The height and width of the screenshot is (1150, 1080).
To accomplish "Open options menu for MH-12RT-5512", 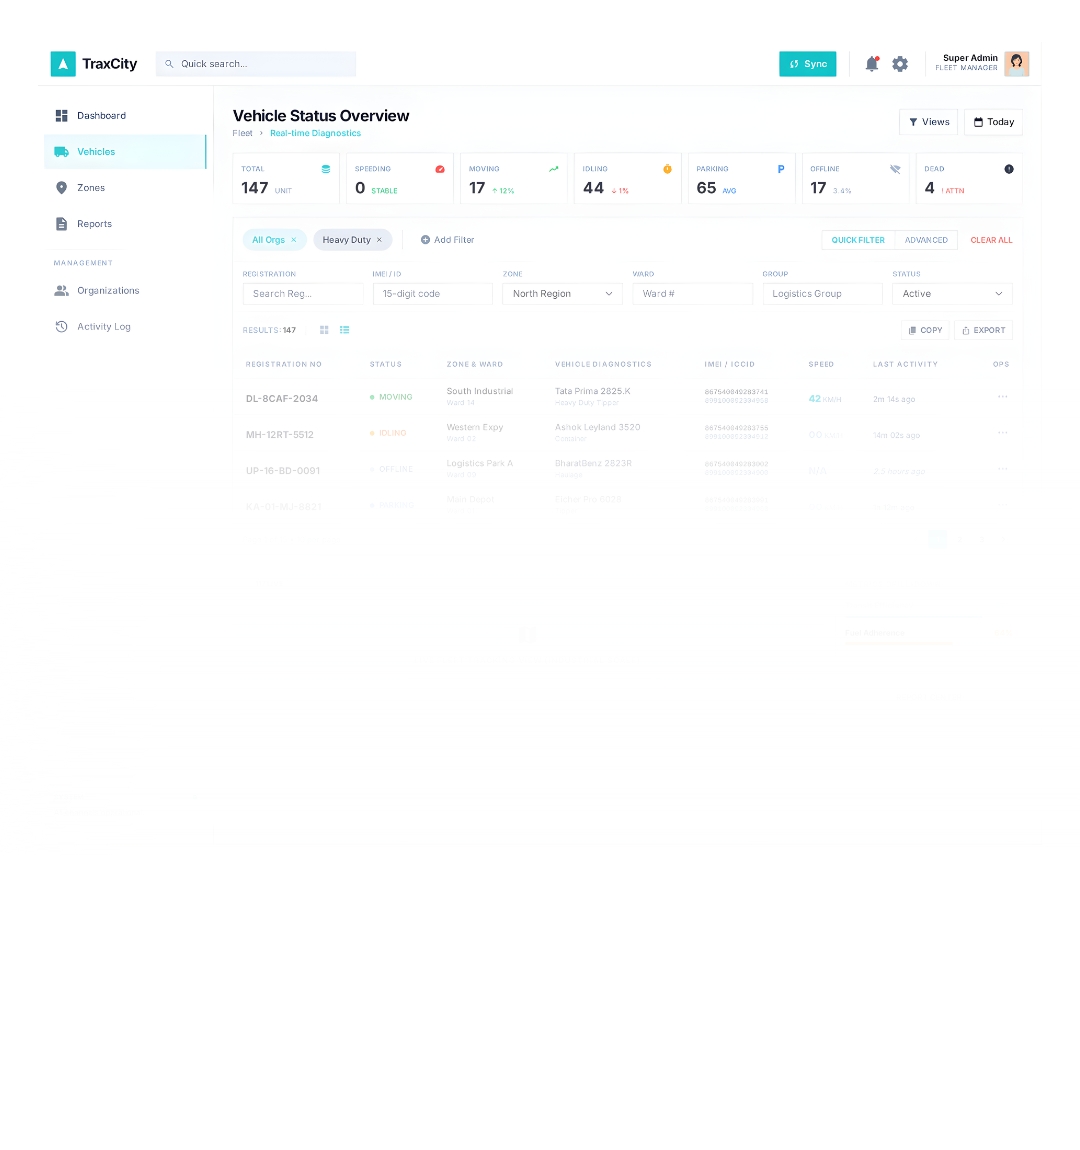I will 1002,433.
